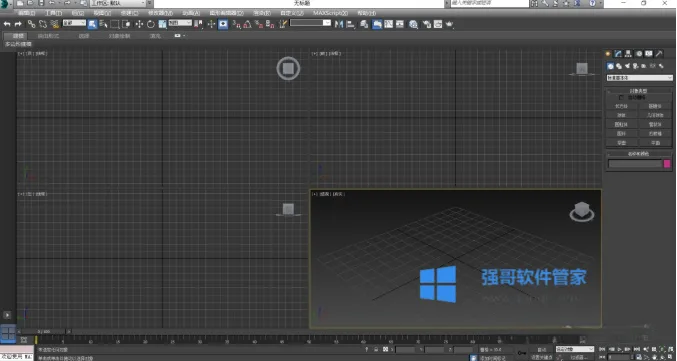Open the named selection sets dropdown
Image resolution: width=677 pixels, height=361 pixels.
click(310, 22)
